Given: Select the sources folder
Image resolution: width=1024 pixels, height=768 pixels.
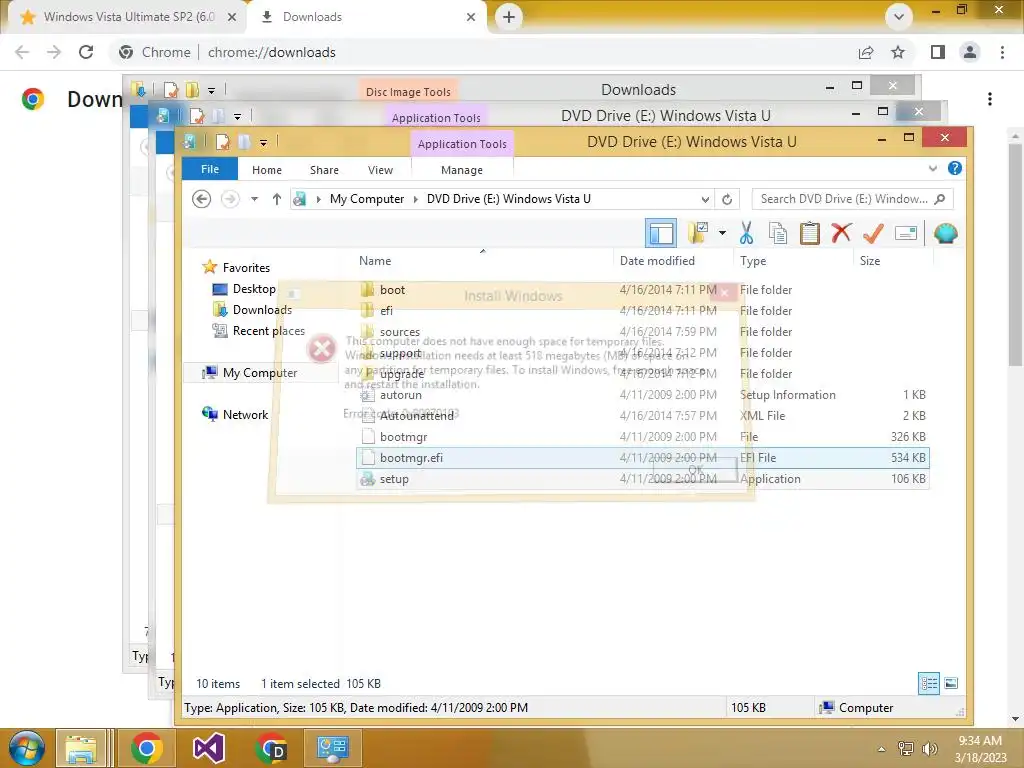Looking at the screenshot, I should (x=400, y=332).
